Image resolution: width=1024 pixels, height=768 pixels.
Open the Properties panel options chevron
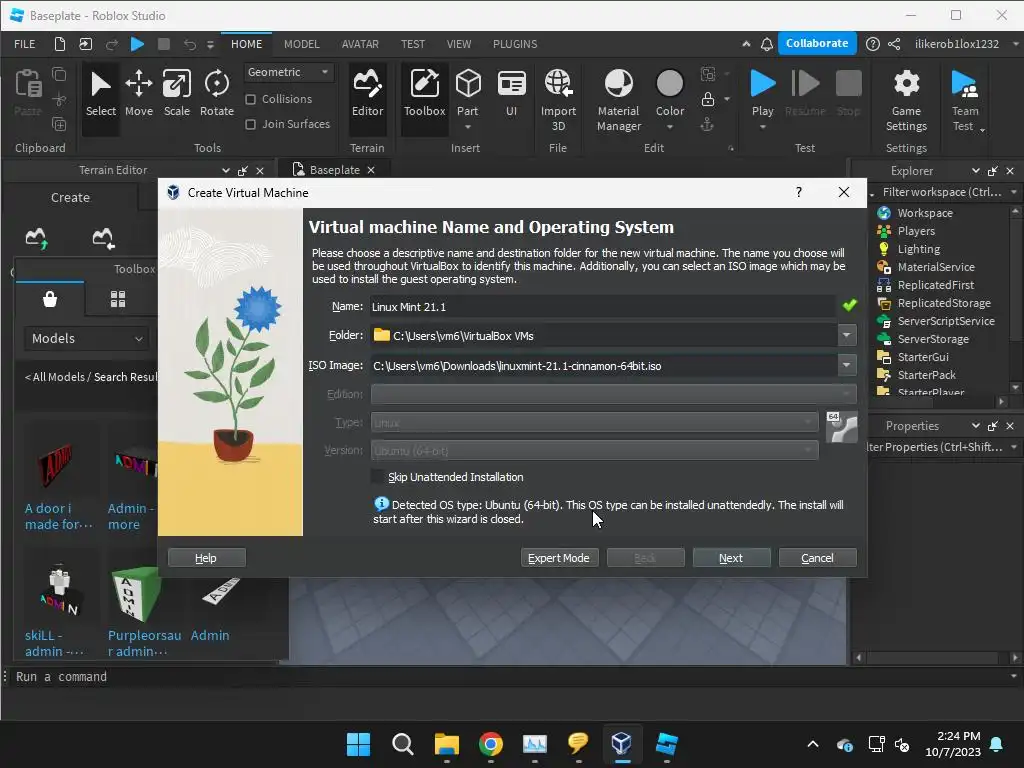click(x=975, y=425)
